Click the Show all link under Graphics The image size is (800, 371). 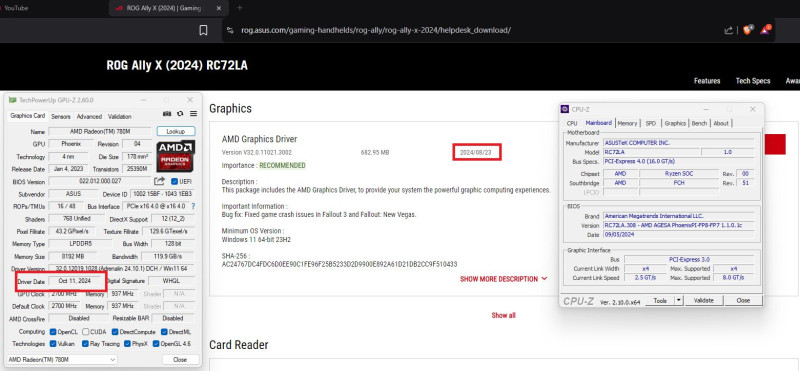504,315
